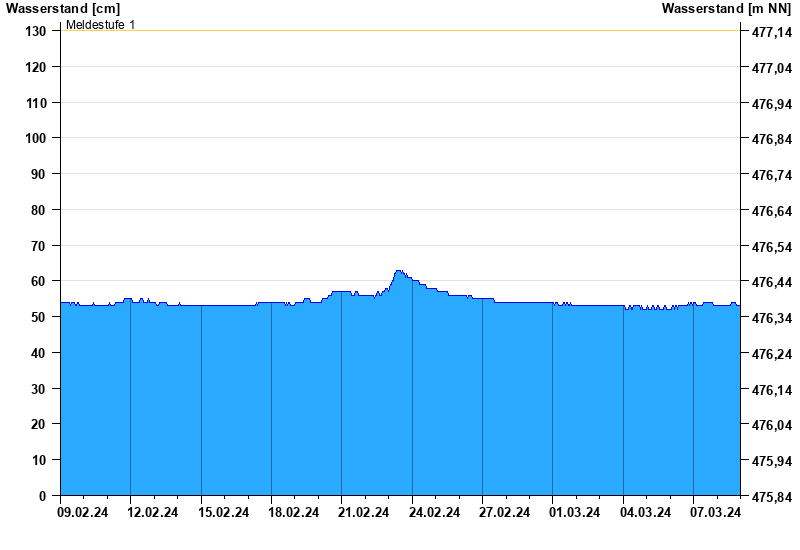Select the 12.02.24 date label
This screenshot has height=550, width=800.
point(154,513)
